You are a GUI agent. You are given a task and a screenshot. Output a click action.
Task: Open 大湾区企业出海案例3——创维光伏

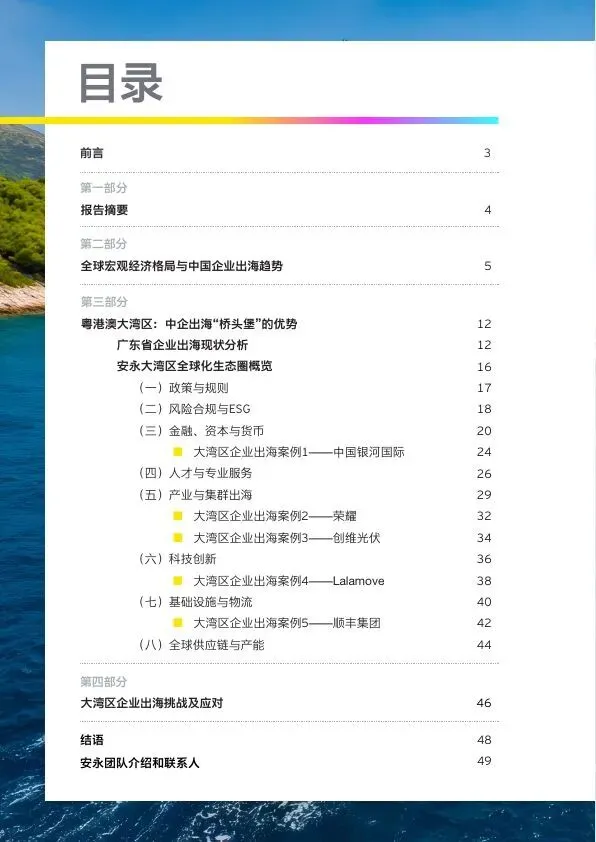287,538
